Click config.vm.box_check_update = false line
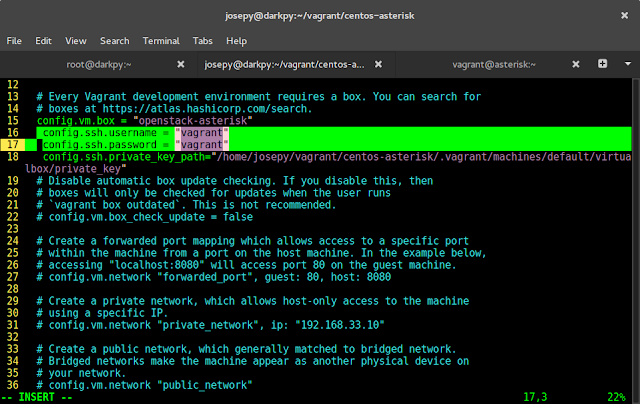640x404 pixels. (145, 217)
